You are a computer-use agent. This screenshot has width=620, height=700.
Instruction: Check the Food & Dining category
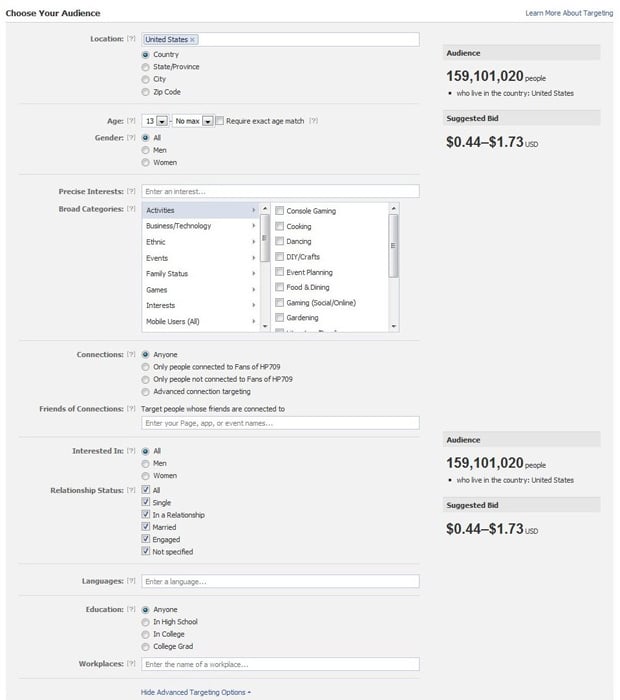279,287
